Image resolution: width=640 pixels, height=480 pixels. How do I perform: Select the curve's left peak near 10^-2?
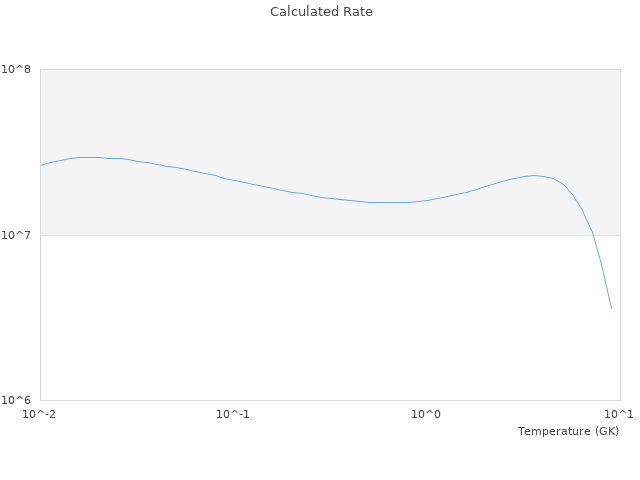click(x=88, y=157)
